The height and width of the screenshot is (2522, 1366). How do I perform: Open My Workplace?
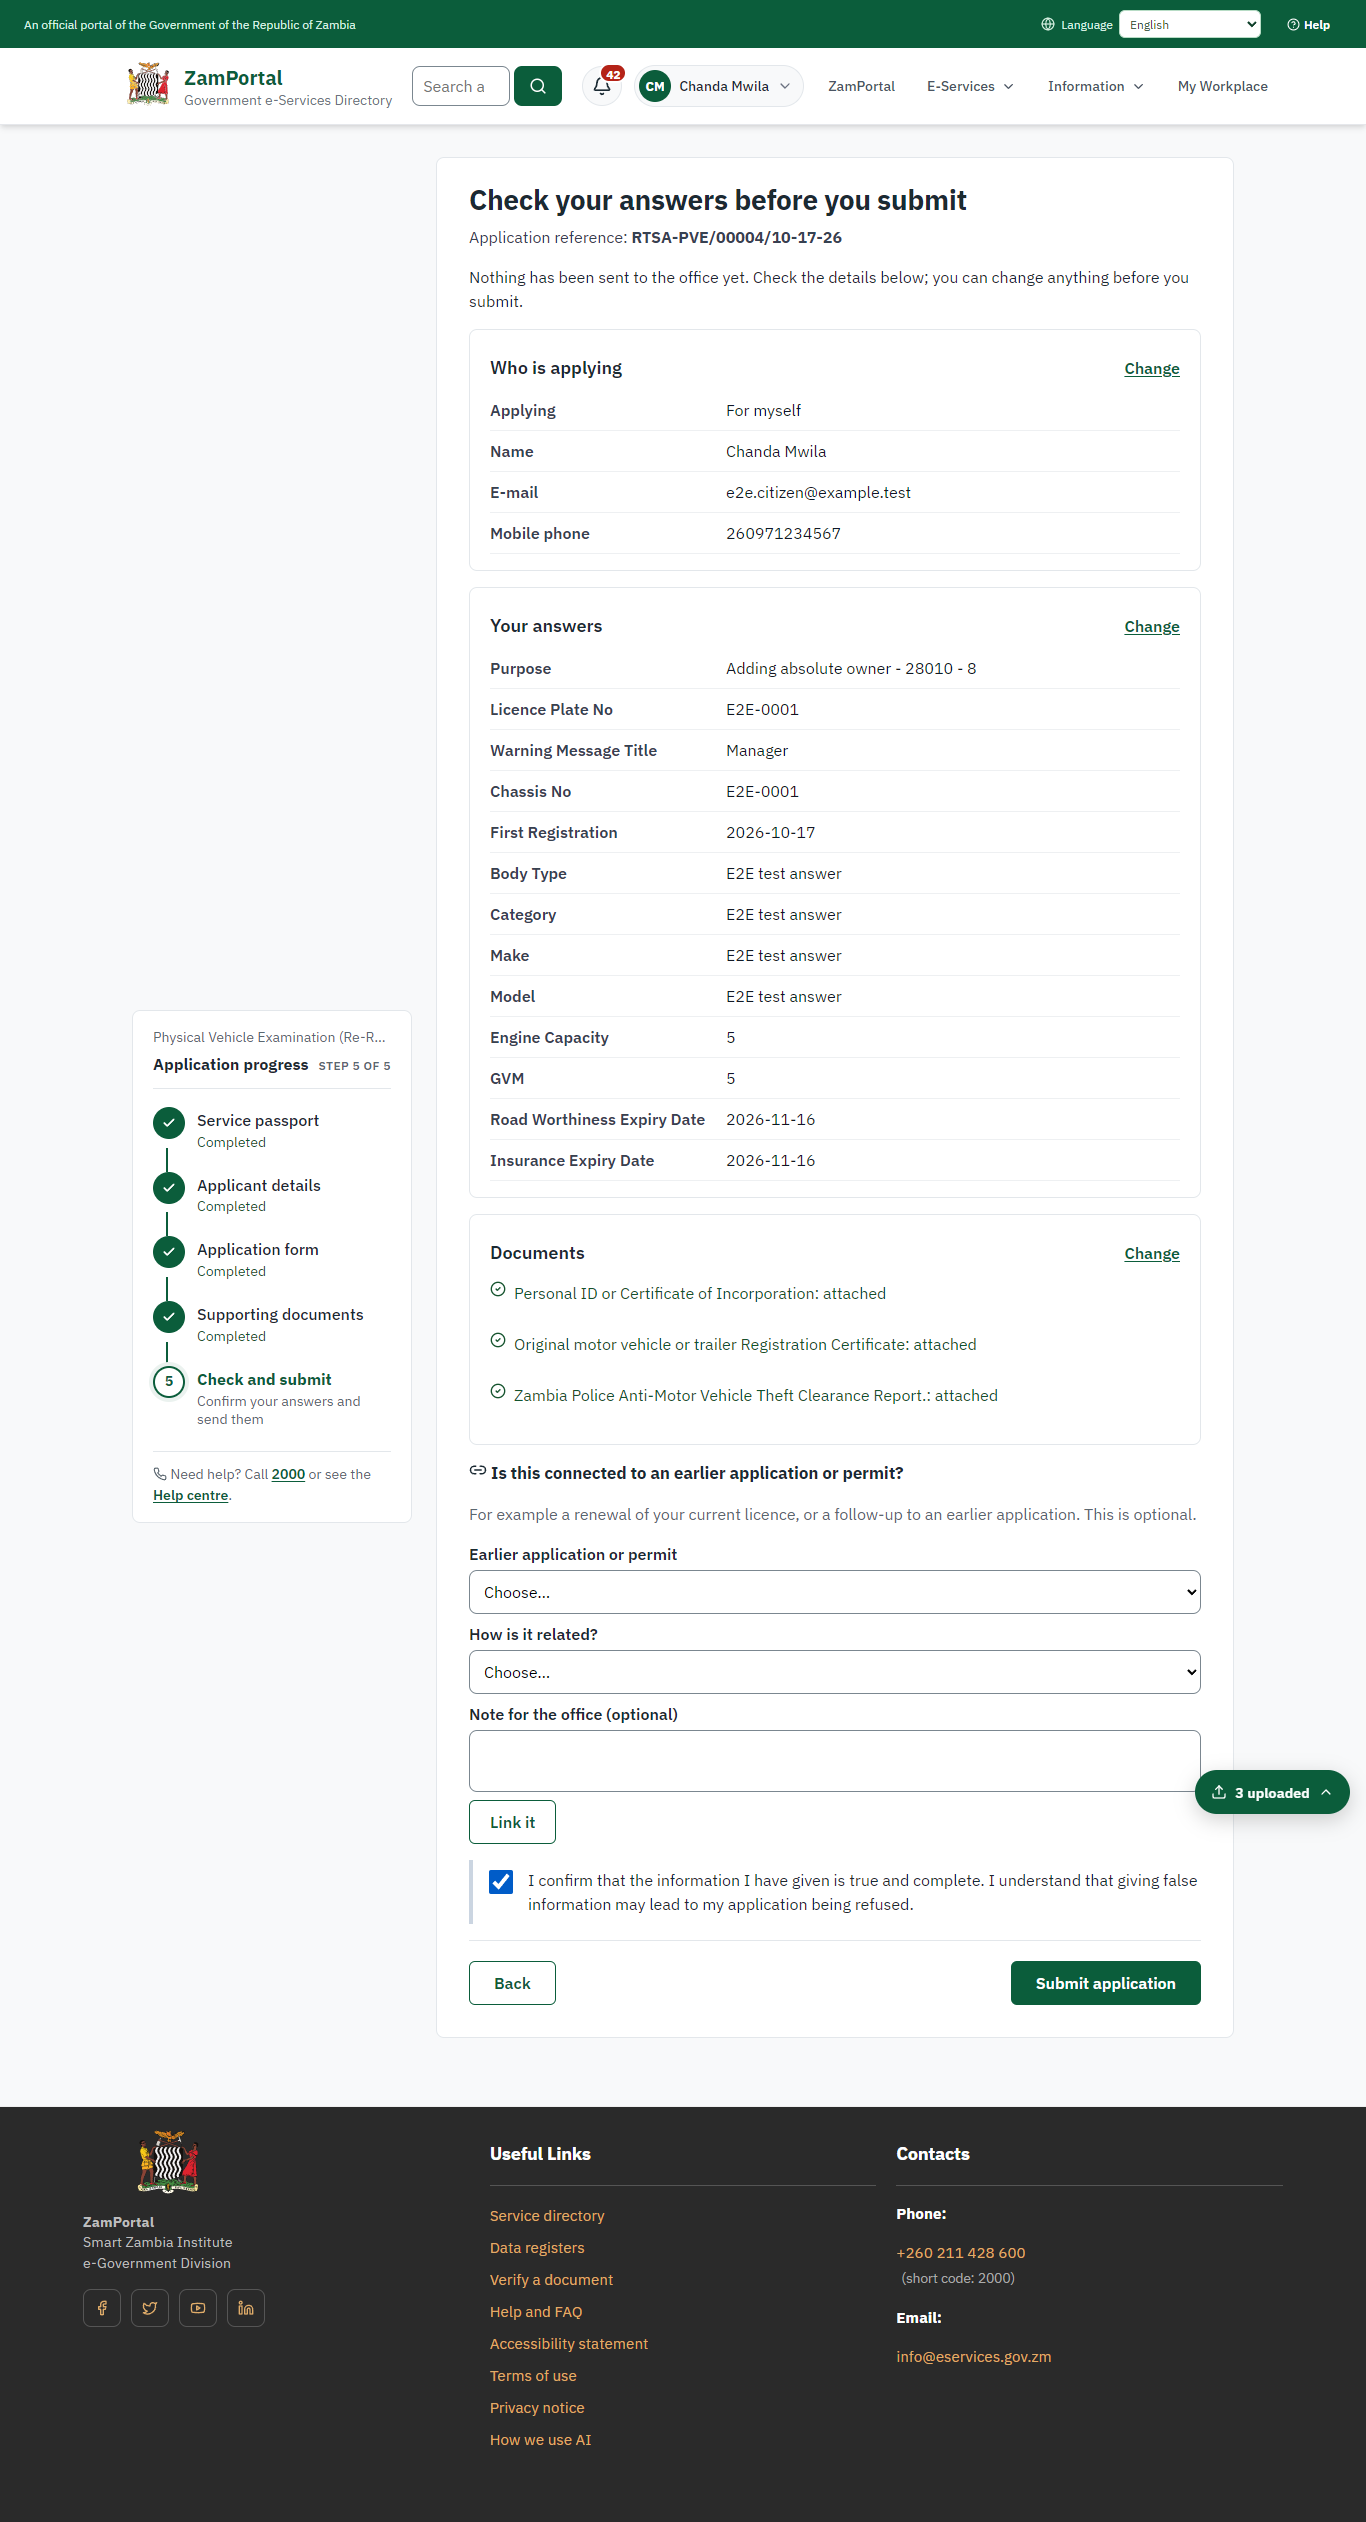pos(1222,86)
